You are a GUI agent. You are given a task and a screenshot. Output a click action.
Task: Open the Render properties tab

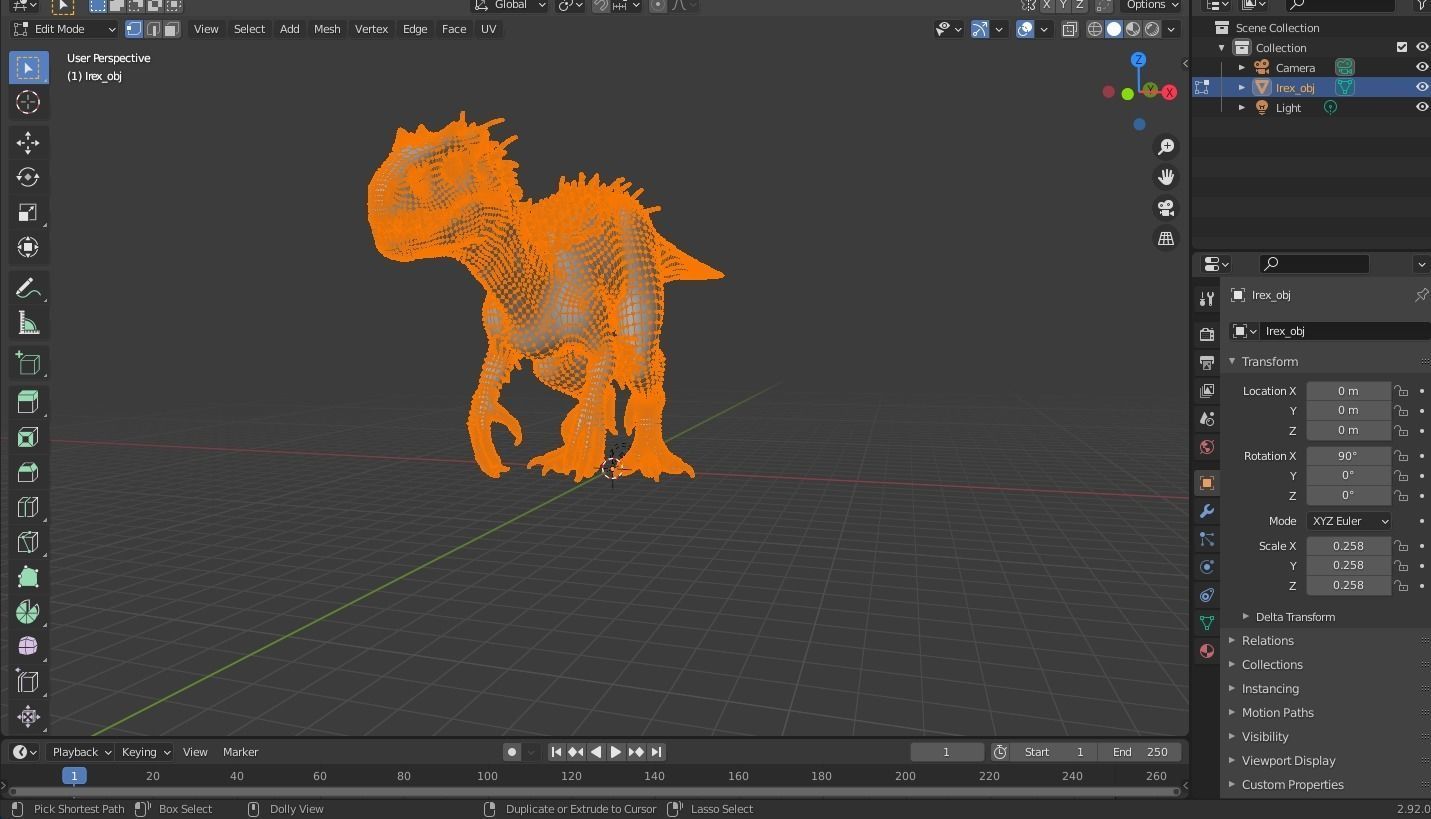pos(1207,334)
